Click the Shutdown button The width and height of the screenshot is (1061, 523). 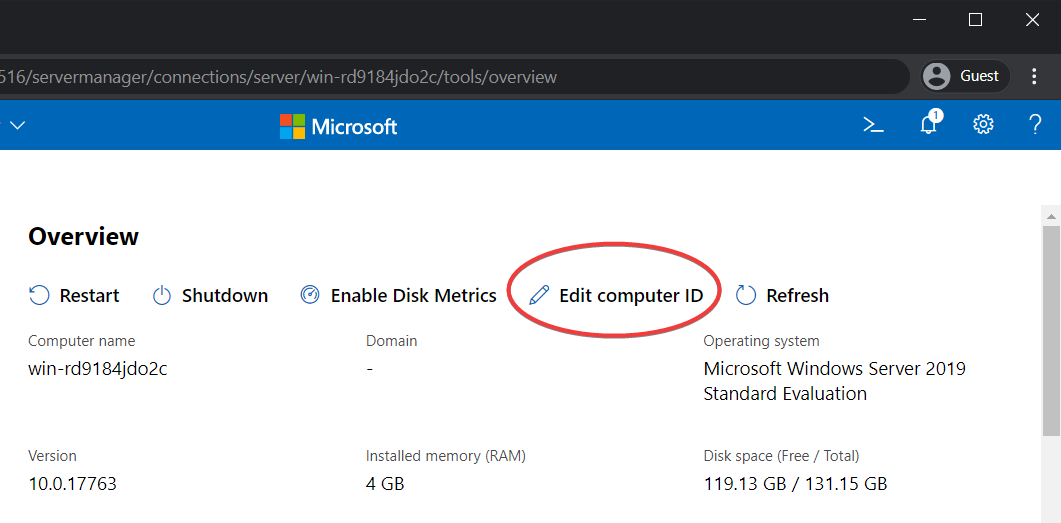(210, 296)
